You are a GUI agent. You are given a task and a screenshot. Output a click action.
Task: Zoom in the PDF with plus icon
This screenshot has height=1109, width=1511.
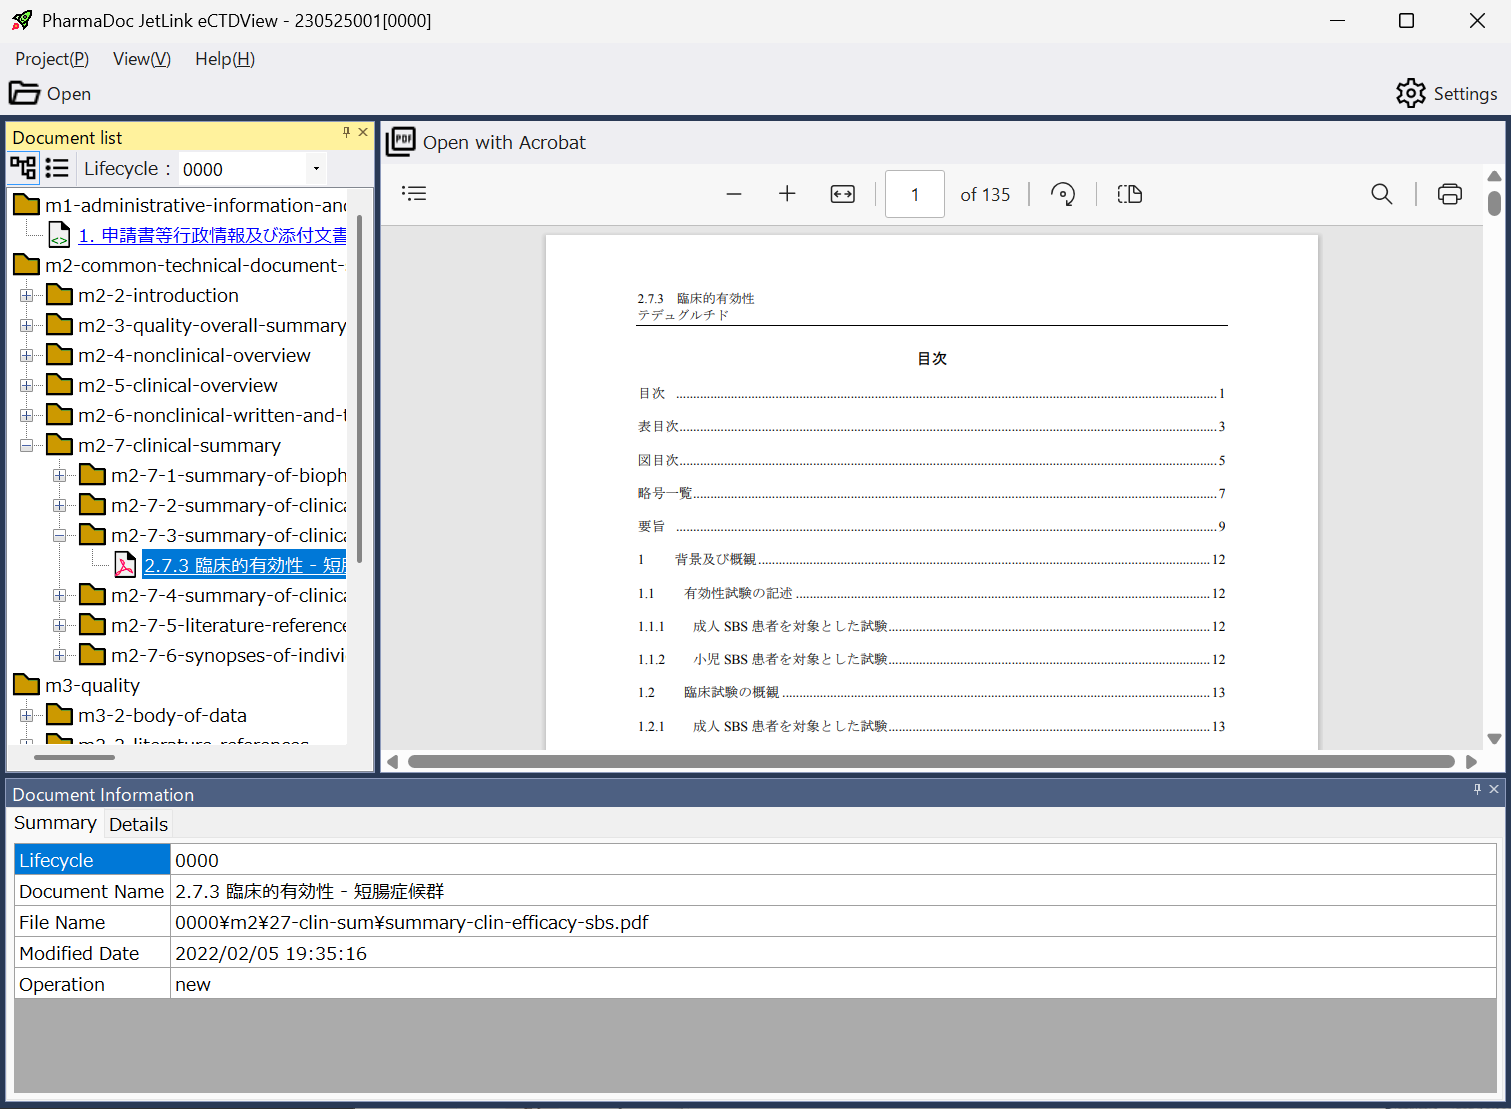[787, 194]
